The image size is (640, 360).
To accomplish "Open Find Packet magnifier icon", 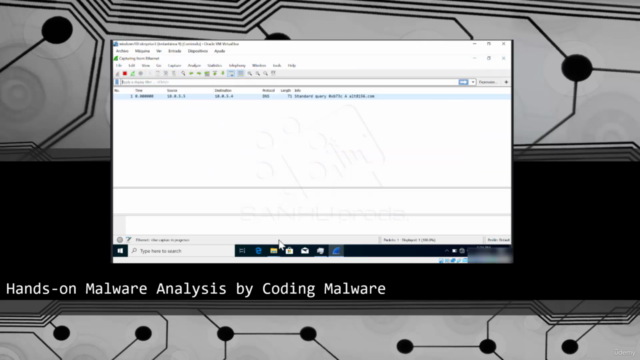I will point(183,73).
